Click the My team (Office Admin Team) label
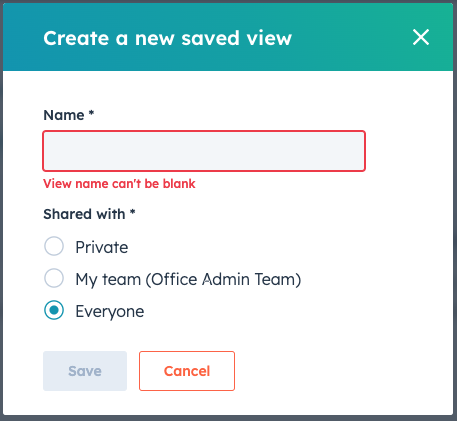Viewport: 457px width, 421px height. [188, 279]
